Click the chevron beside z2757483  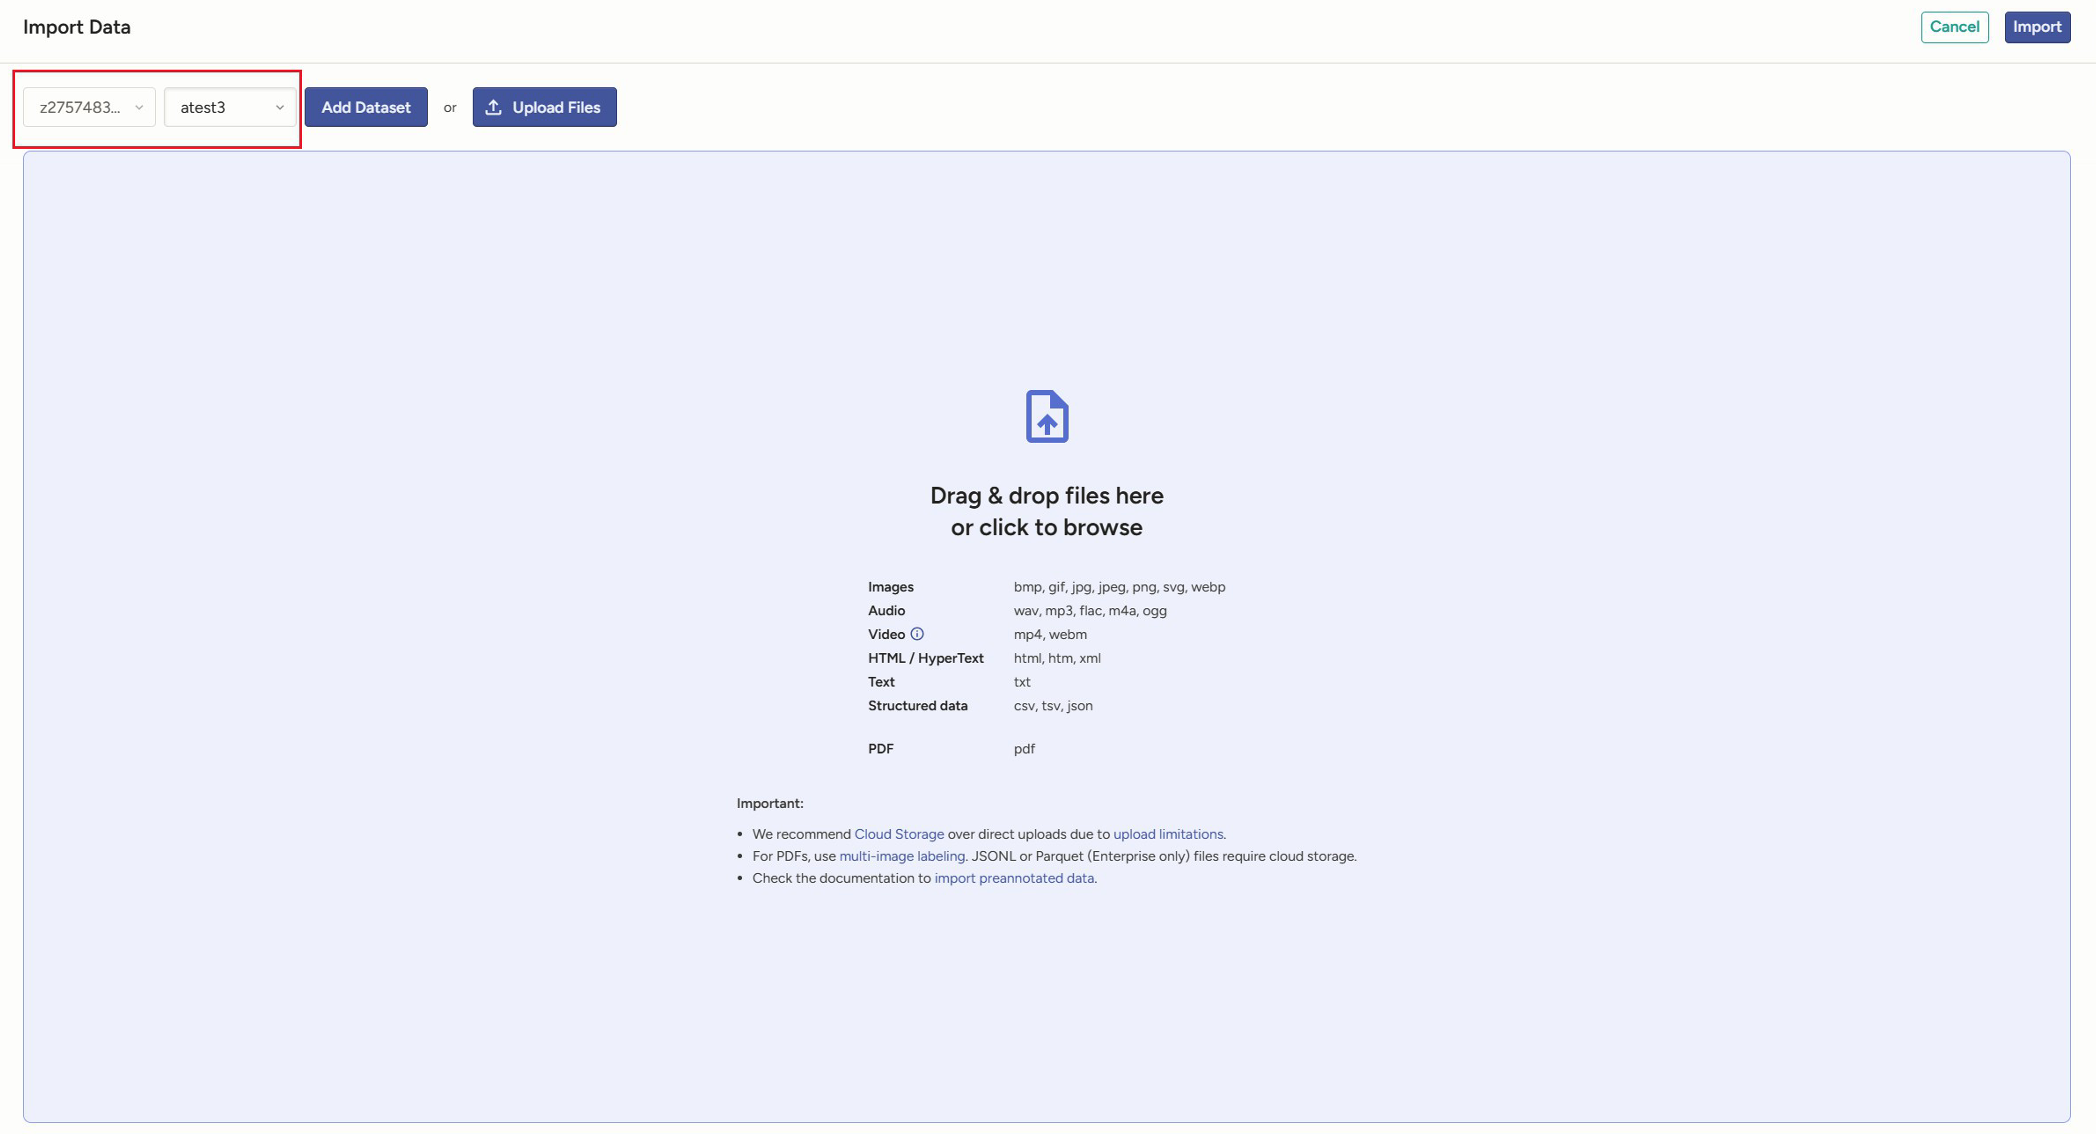(139, 107)
